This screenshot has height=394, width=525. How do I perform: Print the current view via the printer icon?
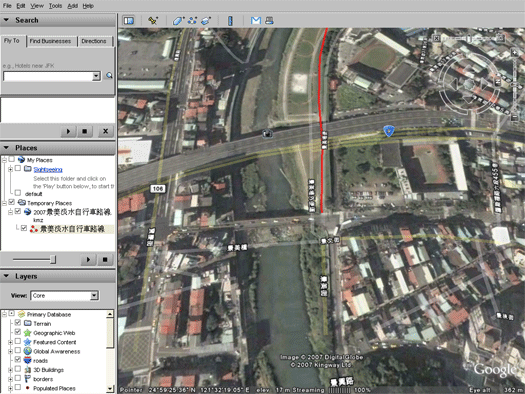pos(269,21)
